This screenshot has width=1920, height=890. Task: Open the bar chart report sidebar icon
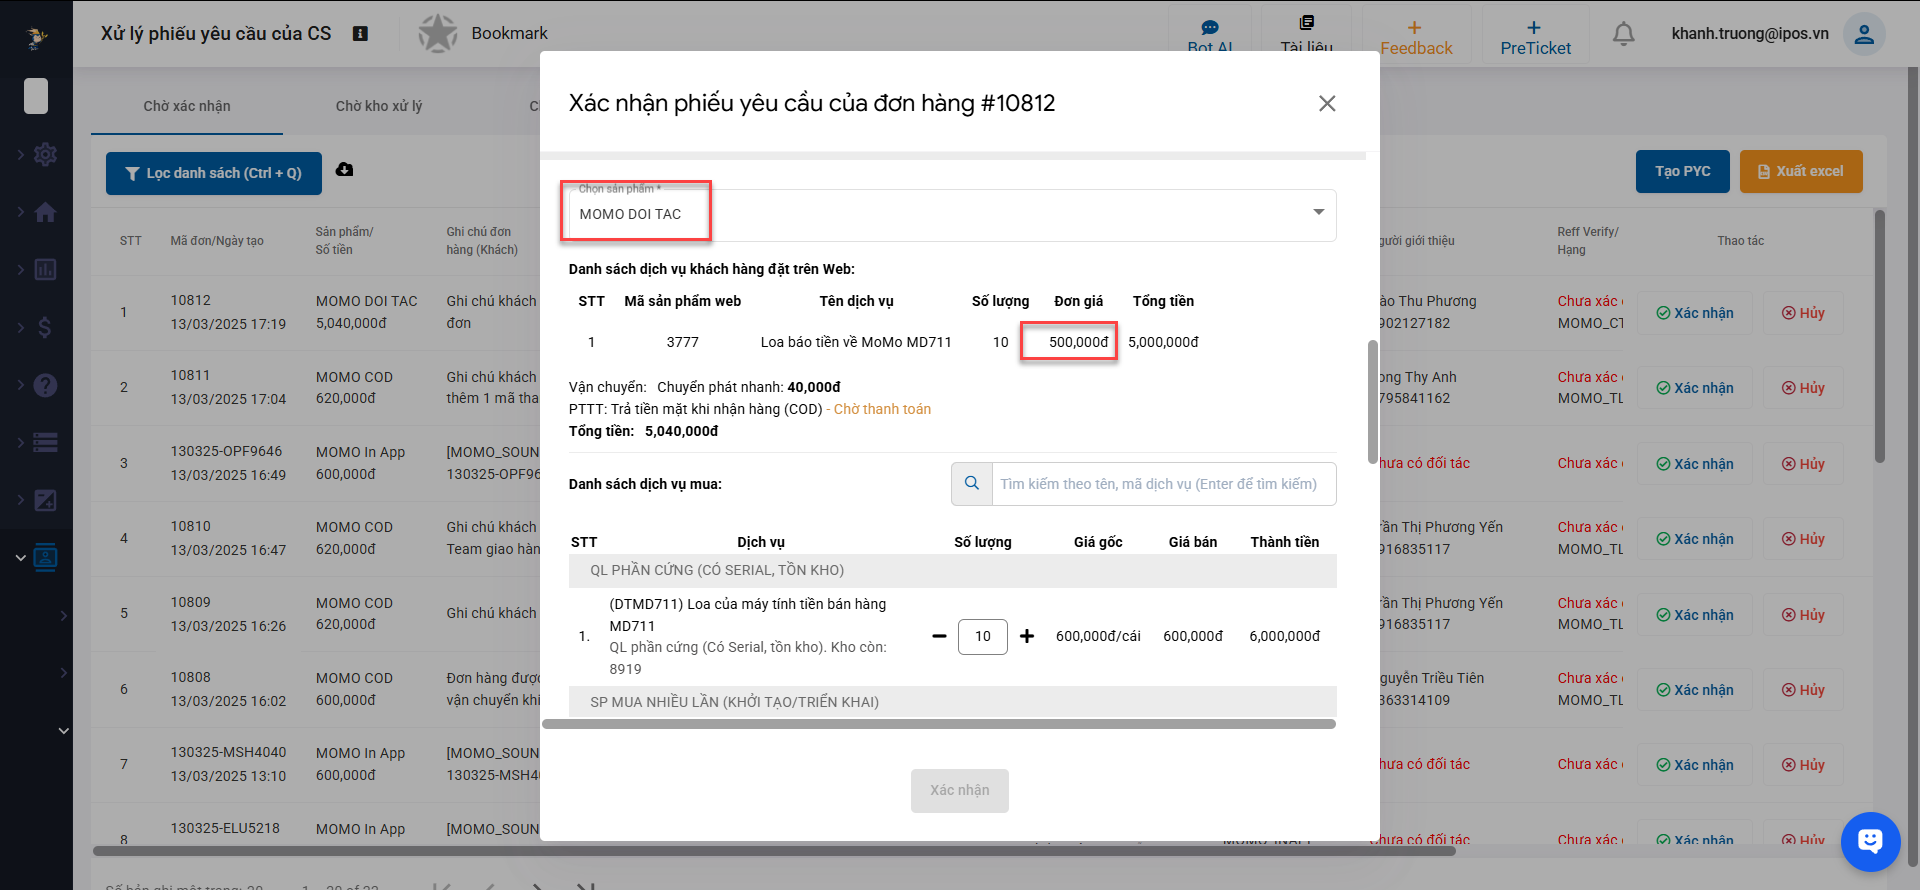(45, 270)
